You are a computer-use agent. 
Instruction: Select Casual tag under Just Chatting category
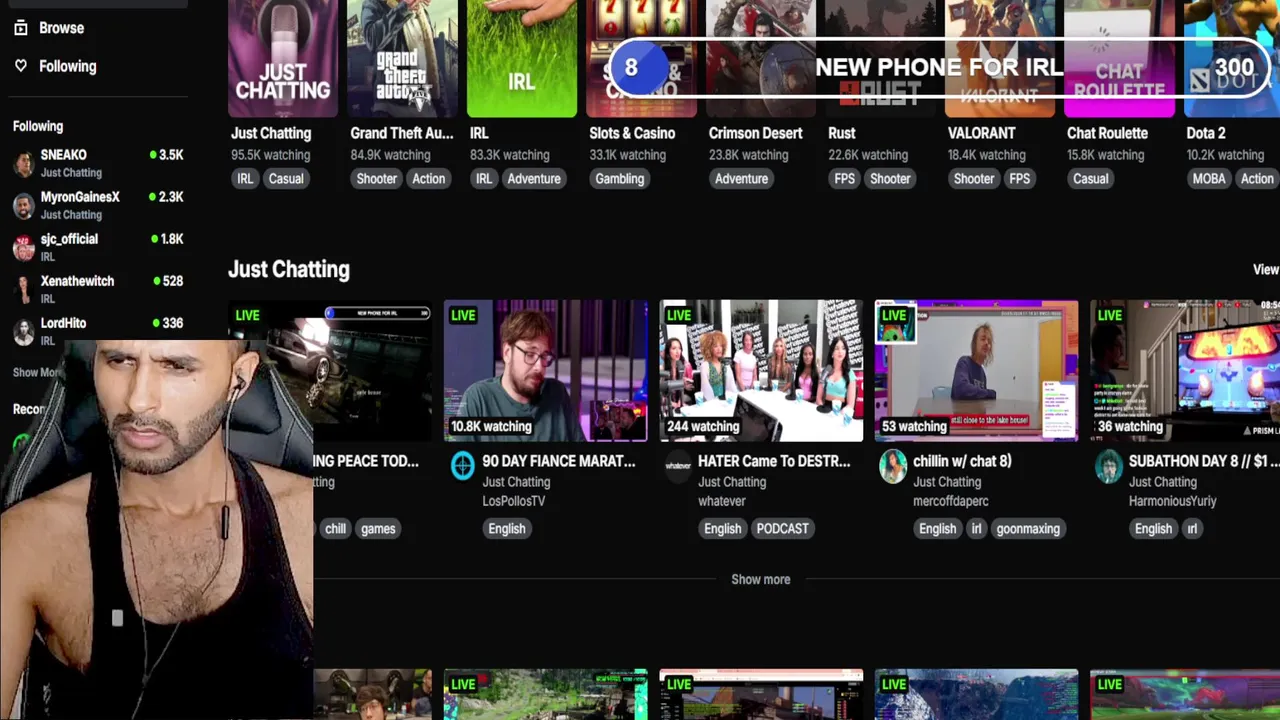[x=286, y=179]
